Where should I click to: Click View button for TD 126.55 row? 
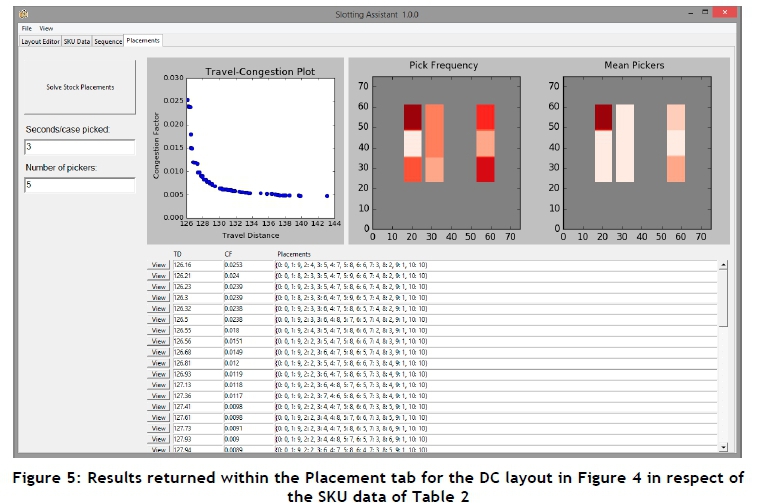tap(158, 329)
